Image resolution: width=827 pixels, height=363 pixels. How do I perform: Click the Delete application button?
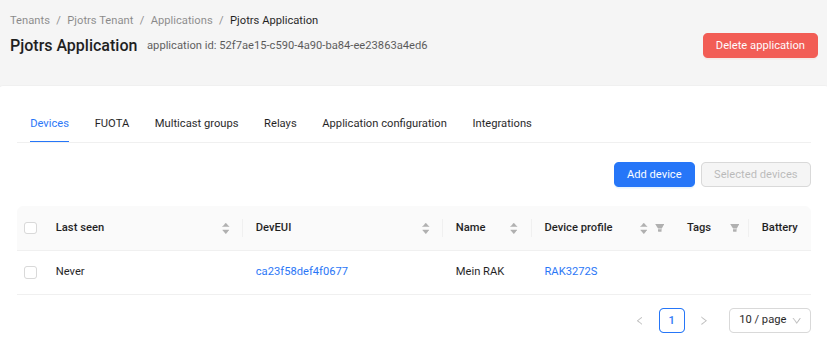pos(760,45)
